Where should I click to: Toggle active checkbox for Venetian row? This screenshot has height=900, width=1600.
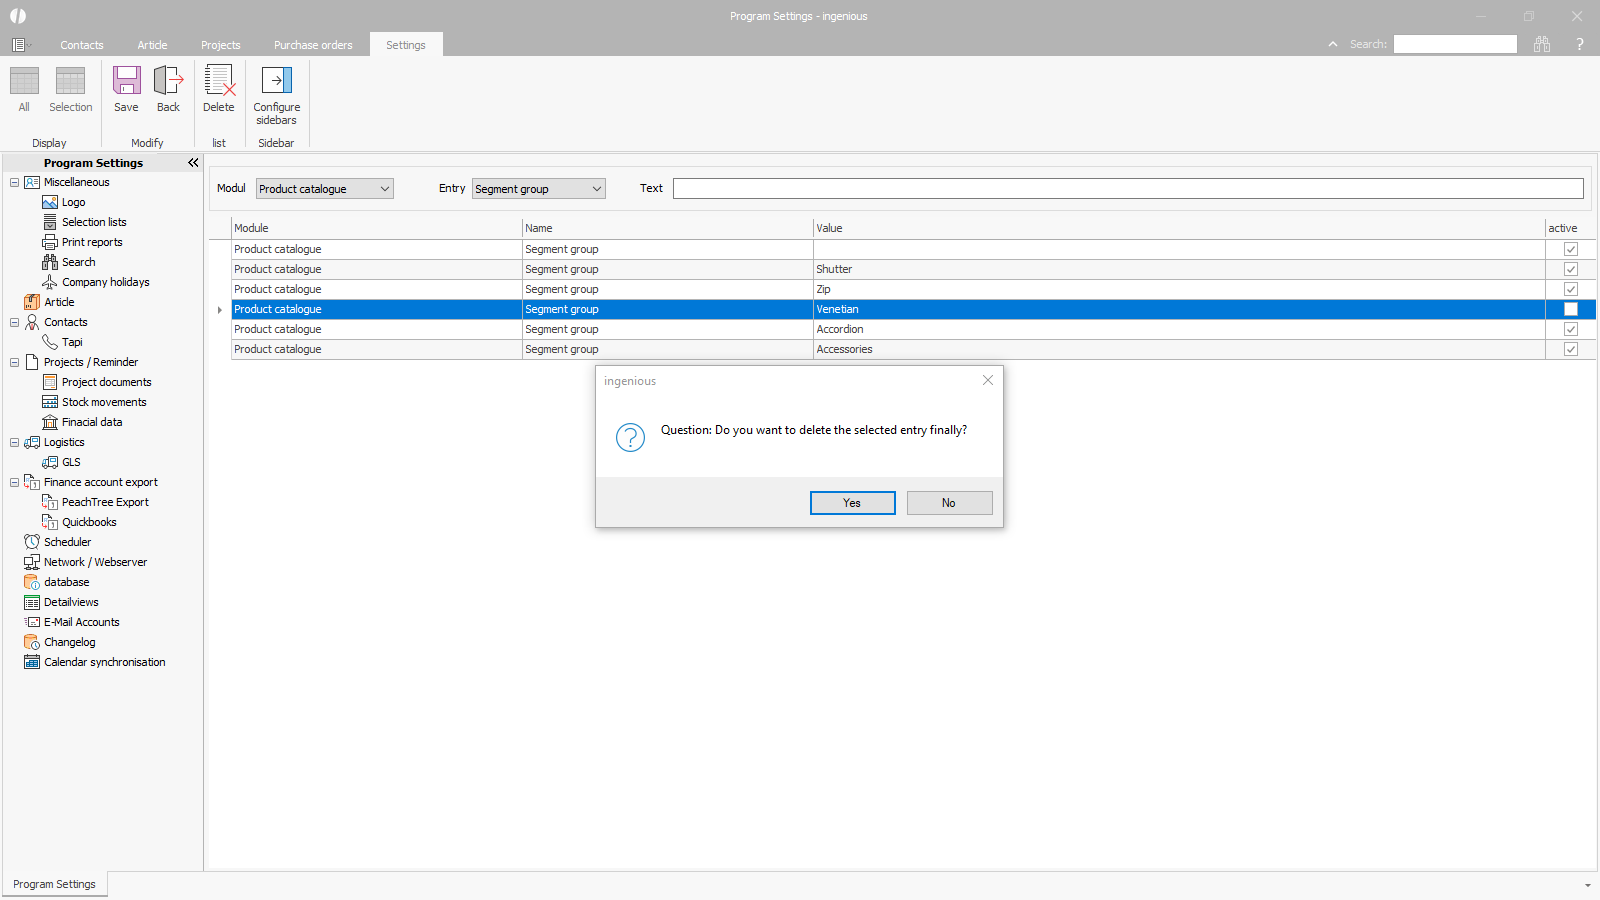click(x=1570, y=309)
